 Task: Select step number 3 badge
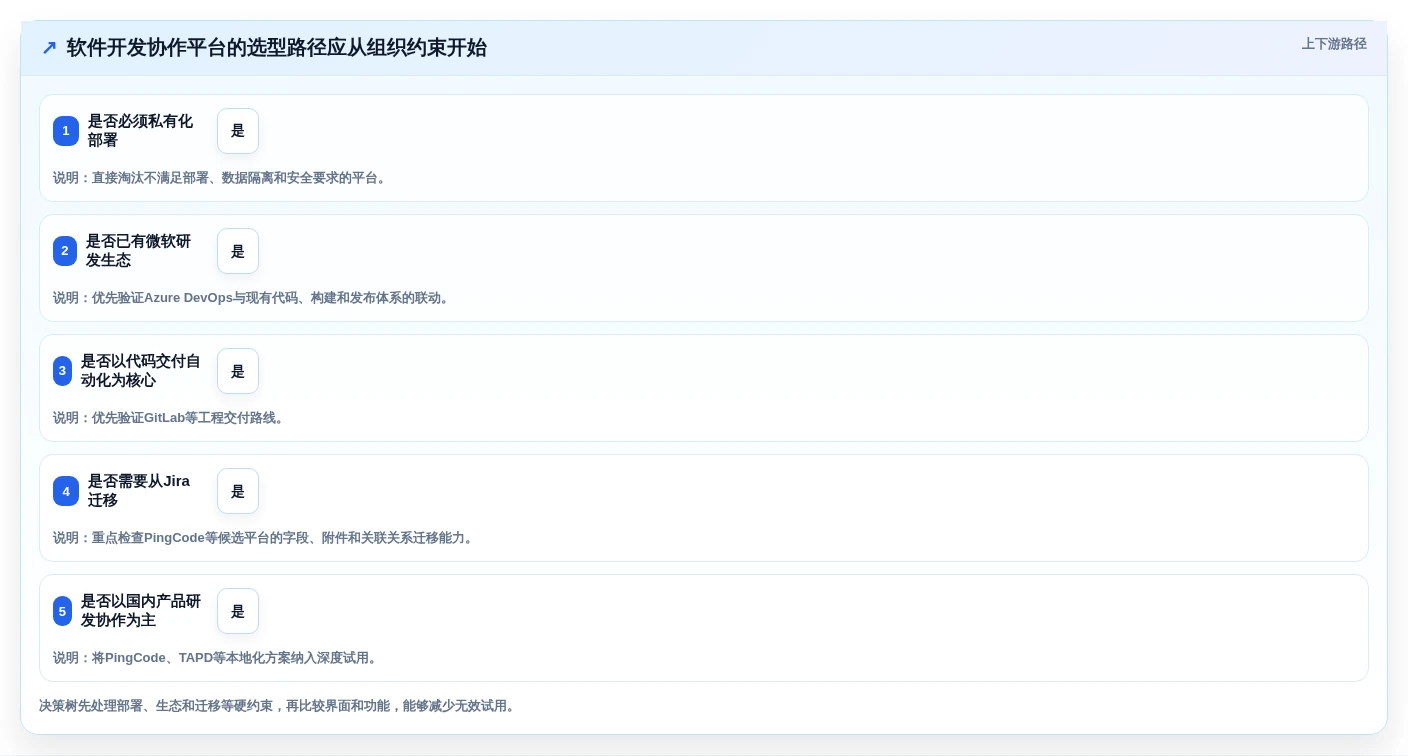pyautogui.click(x=62, y=371)
